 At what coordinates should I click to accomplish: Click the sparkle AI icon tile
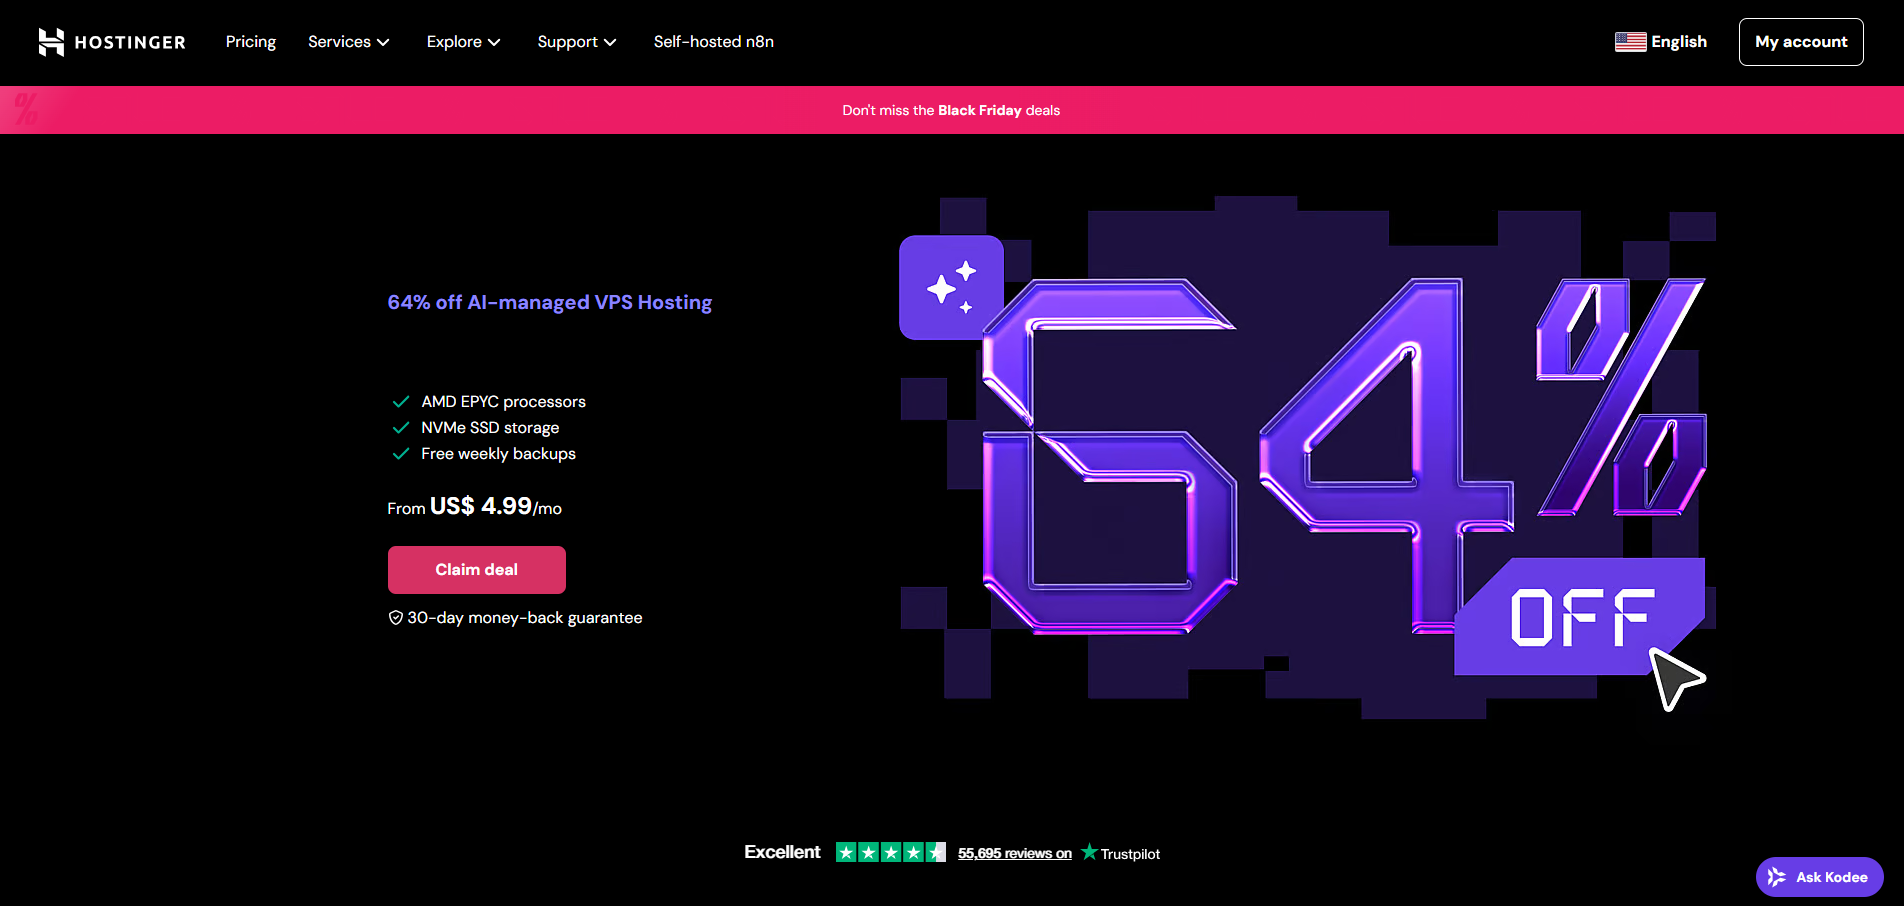(950, 288)
